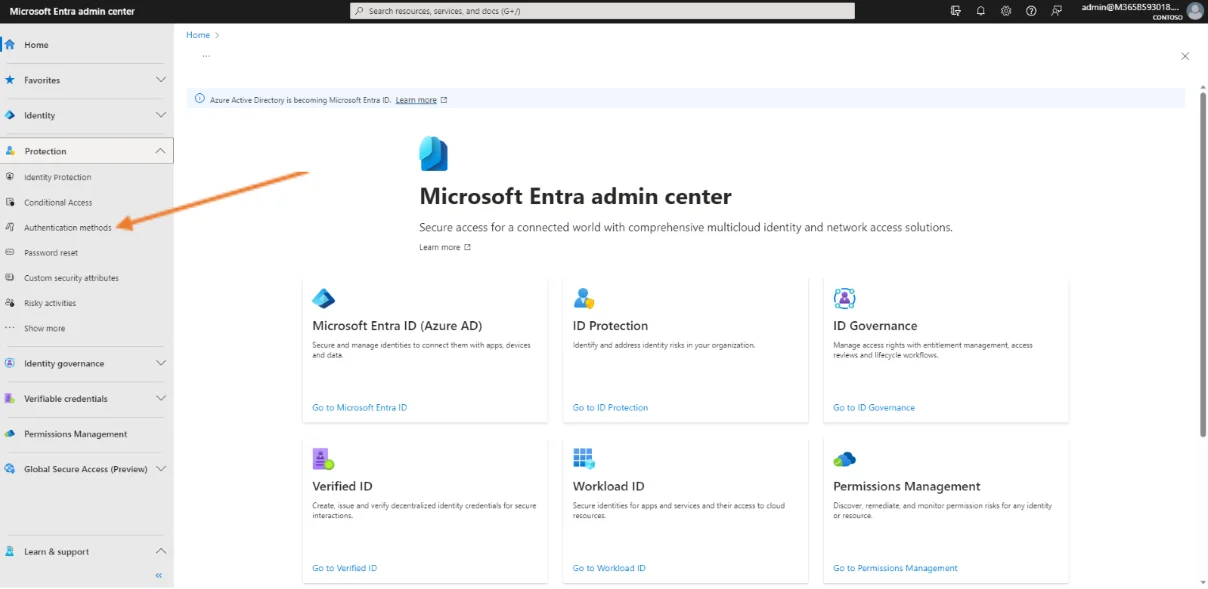This screenshot has width=1208, height=589.
Task: Select Conditional Access menu item
Action: click(58, 203)
